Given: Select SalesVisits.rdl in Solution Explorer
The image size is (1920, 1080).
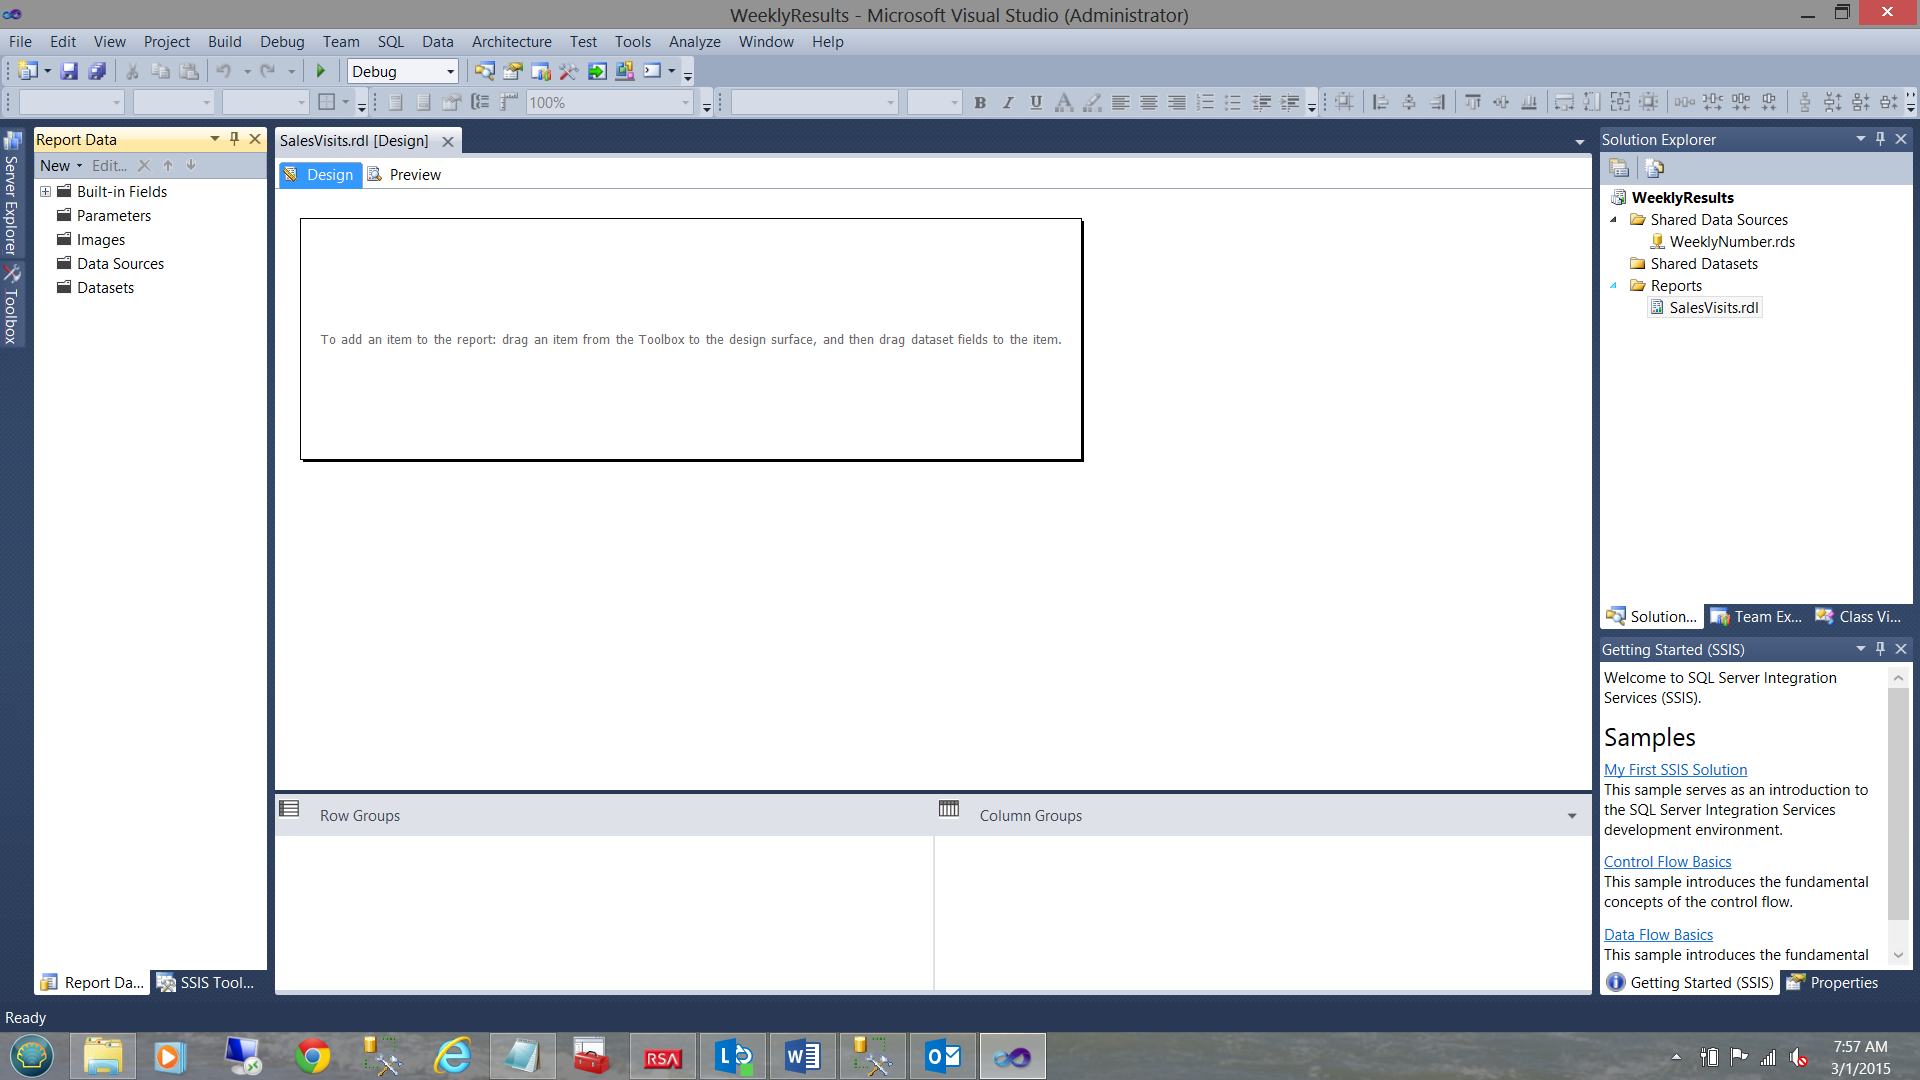Looking at the screenshot, I should [1713, 308].
